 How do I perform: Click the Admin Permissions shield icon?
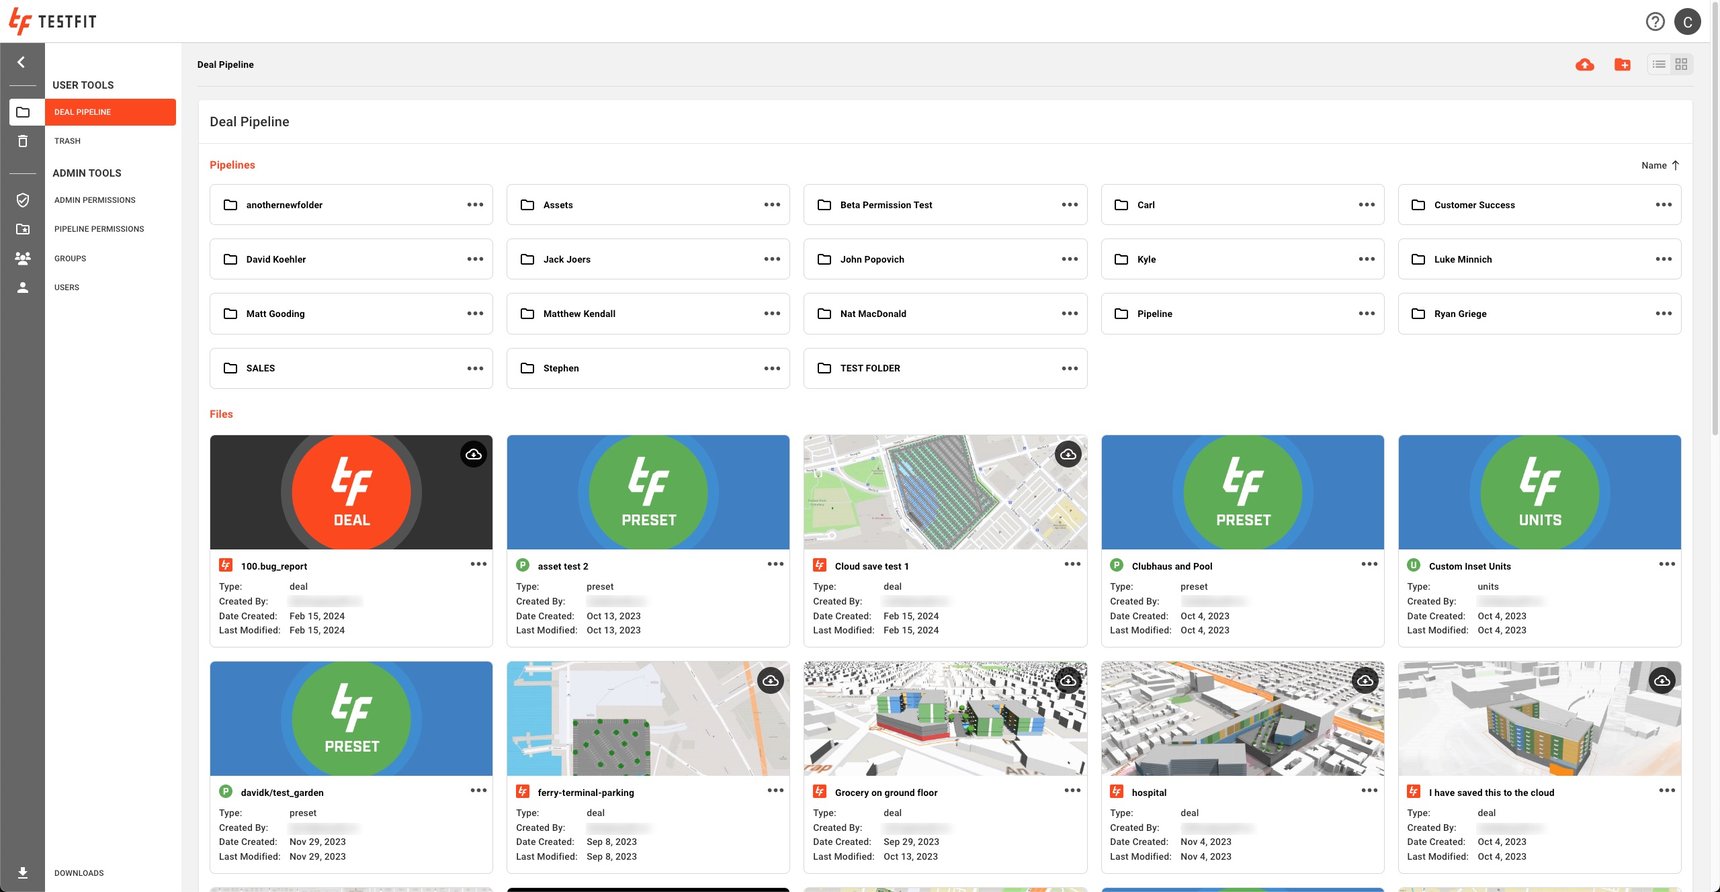pyautogui.click(x=22, y=200)
